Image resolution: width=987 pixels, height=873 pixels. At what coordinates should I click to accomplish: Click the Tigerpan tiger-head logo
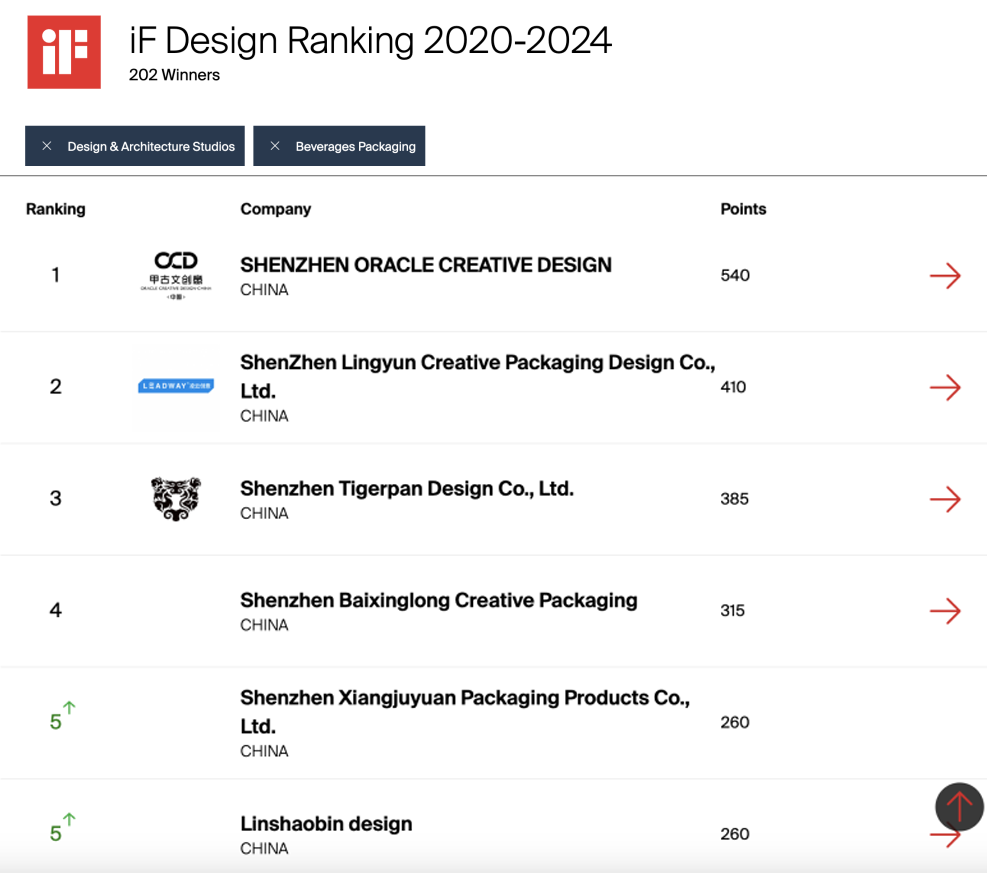[176, 498]
